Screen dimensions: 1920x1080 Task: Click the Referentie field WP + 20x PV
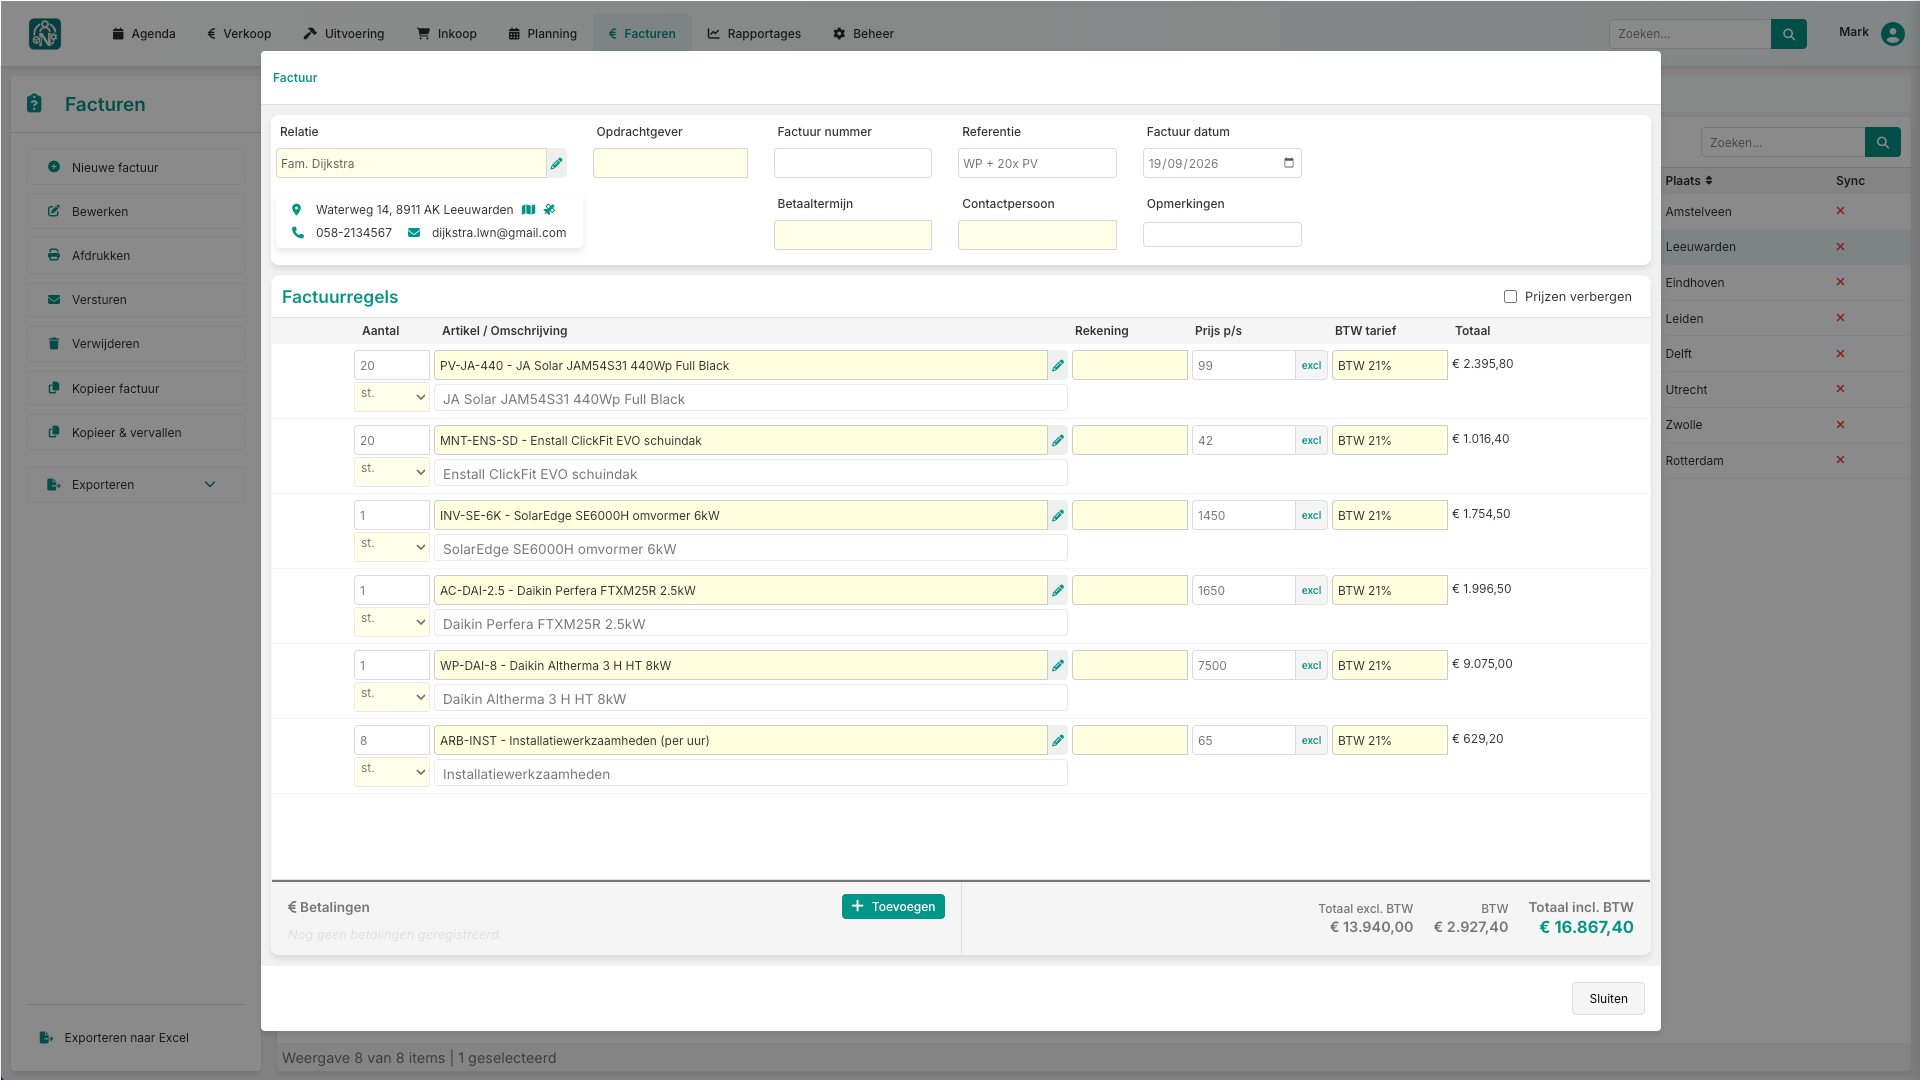click(x=1037, y=163)
